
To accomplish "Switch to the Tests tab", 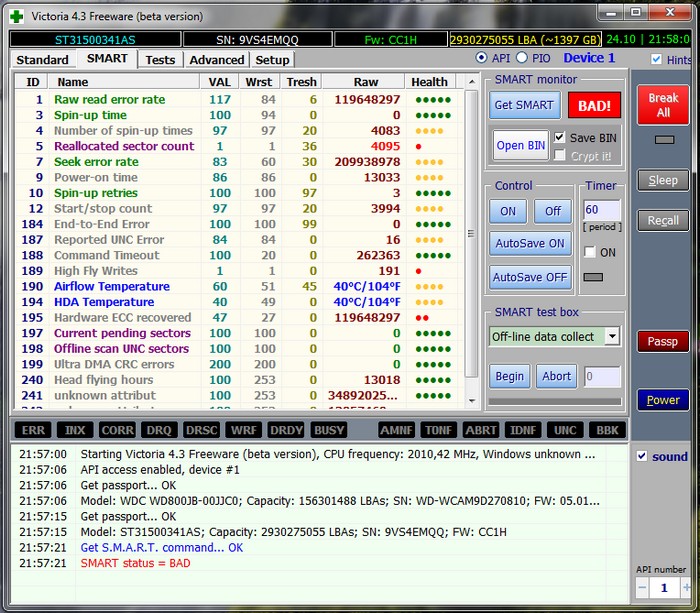I will tap(160, 60).
